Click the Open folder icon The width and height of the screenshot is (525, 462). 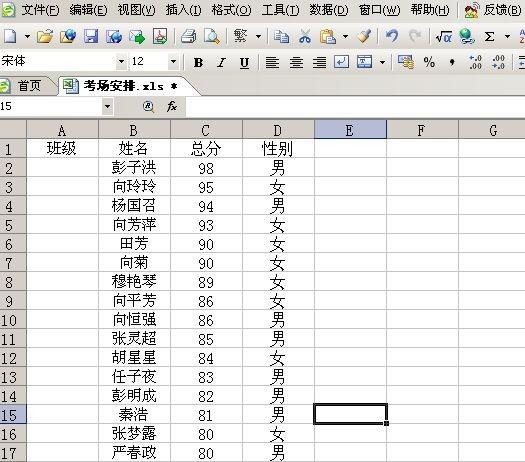[x=45, y=36]
